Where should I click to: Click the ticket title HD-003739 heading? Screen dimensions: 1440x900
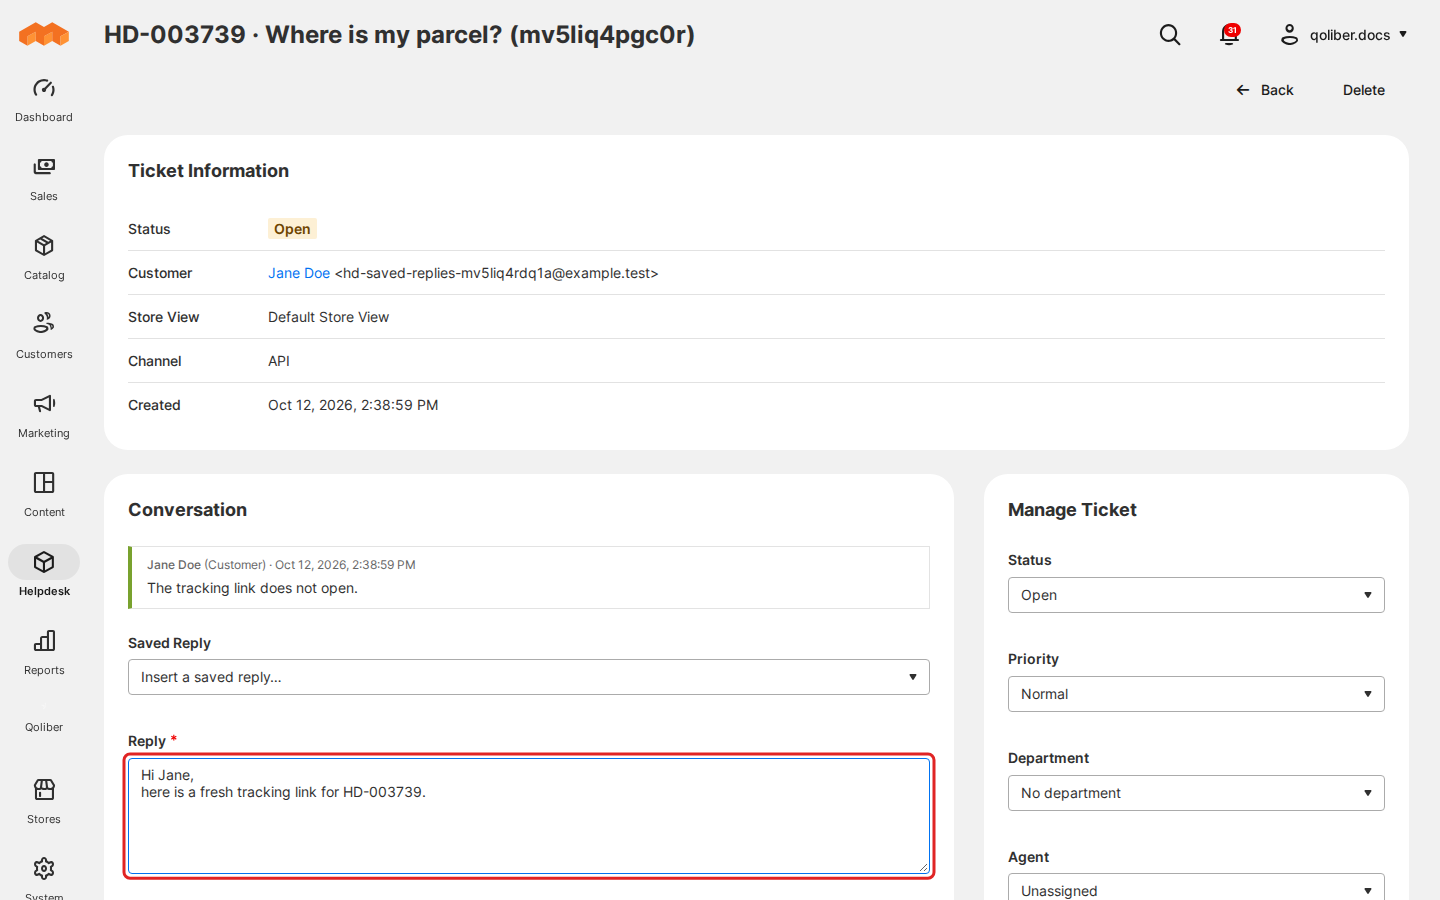pyautogui.click(x=399, y=35)
